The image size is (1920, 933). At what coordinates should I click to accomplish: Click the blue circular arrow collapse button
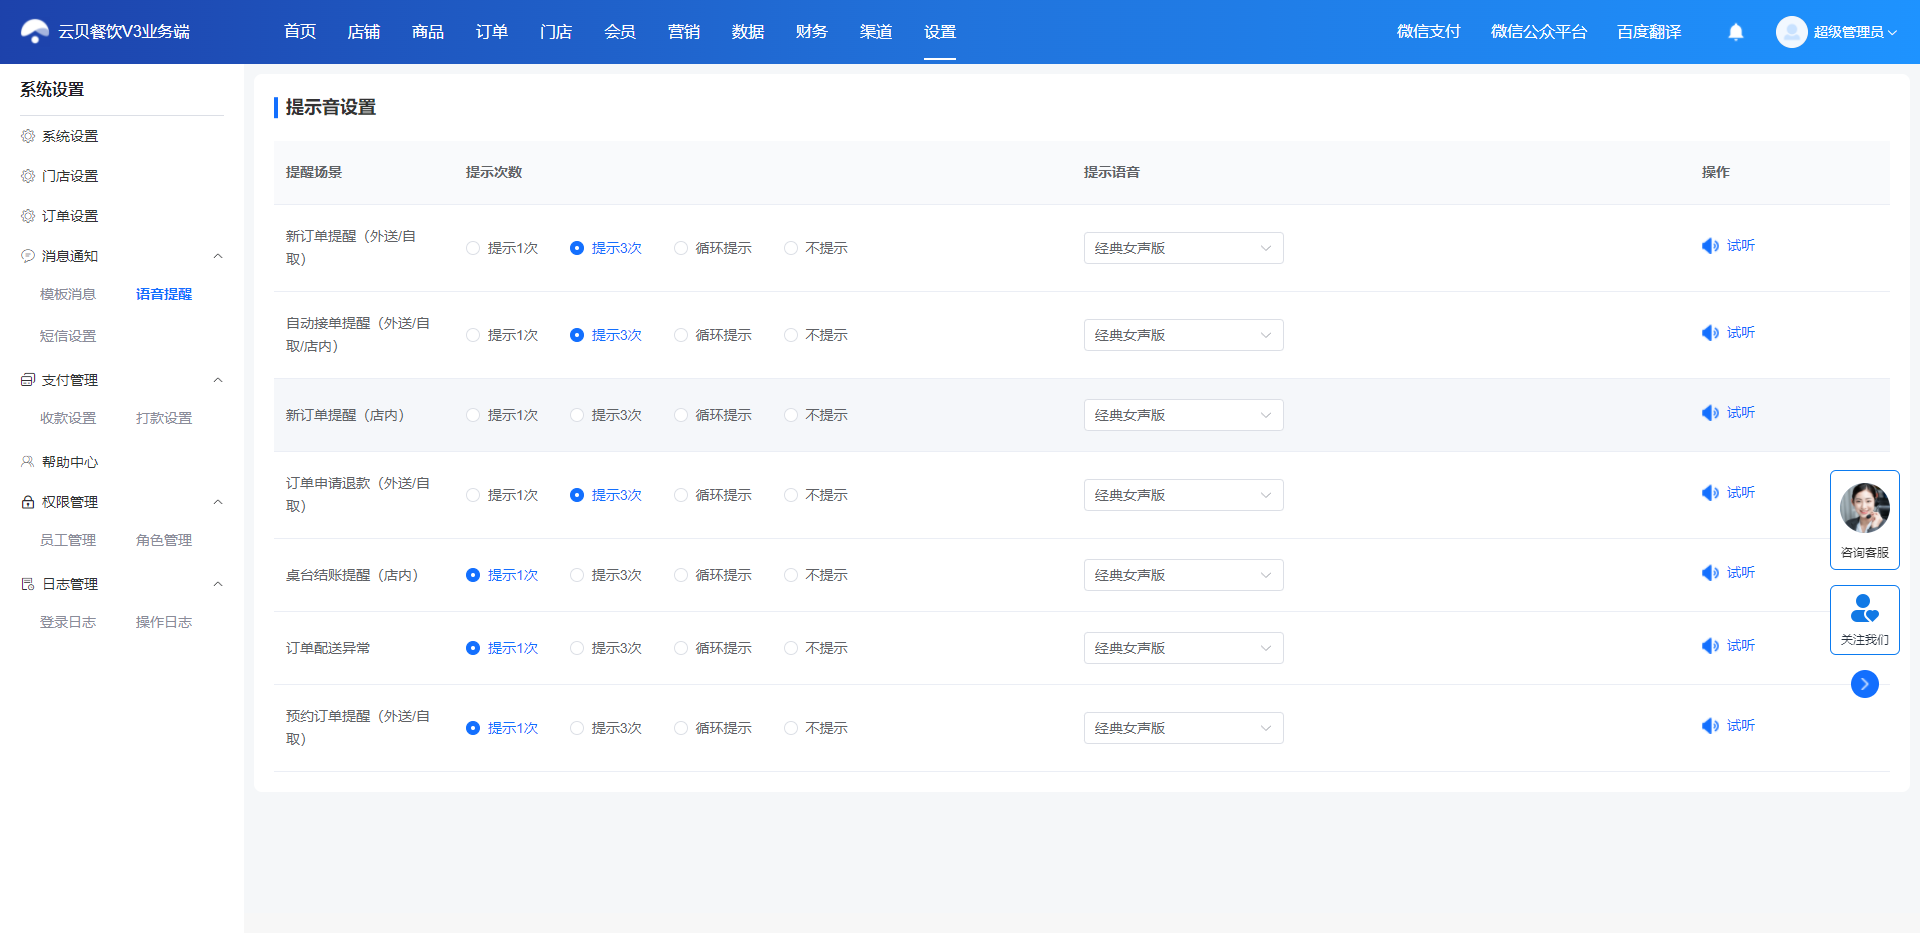[x=1865, y=684]
